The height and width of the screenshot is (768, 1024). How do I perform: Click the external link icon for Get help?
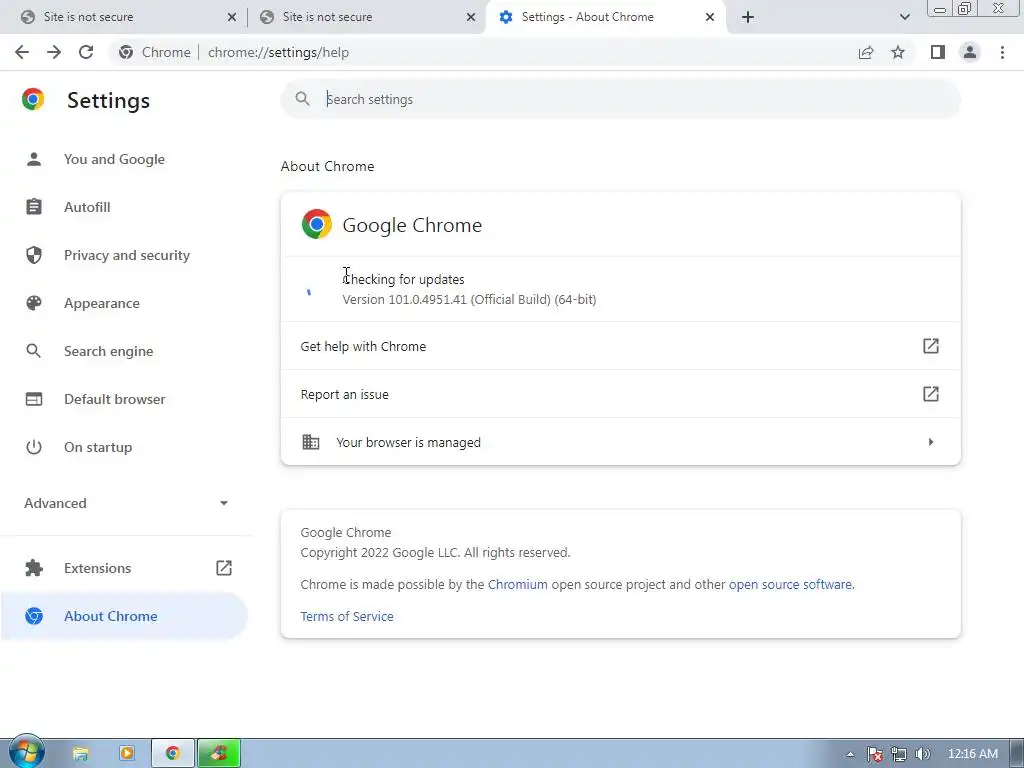[931, 346]
